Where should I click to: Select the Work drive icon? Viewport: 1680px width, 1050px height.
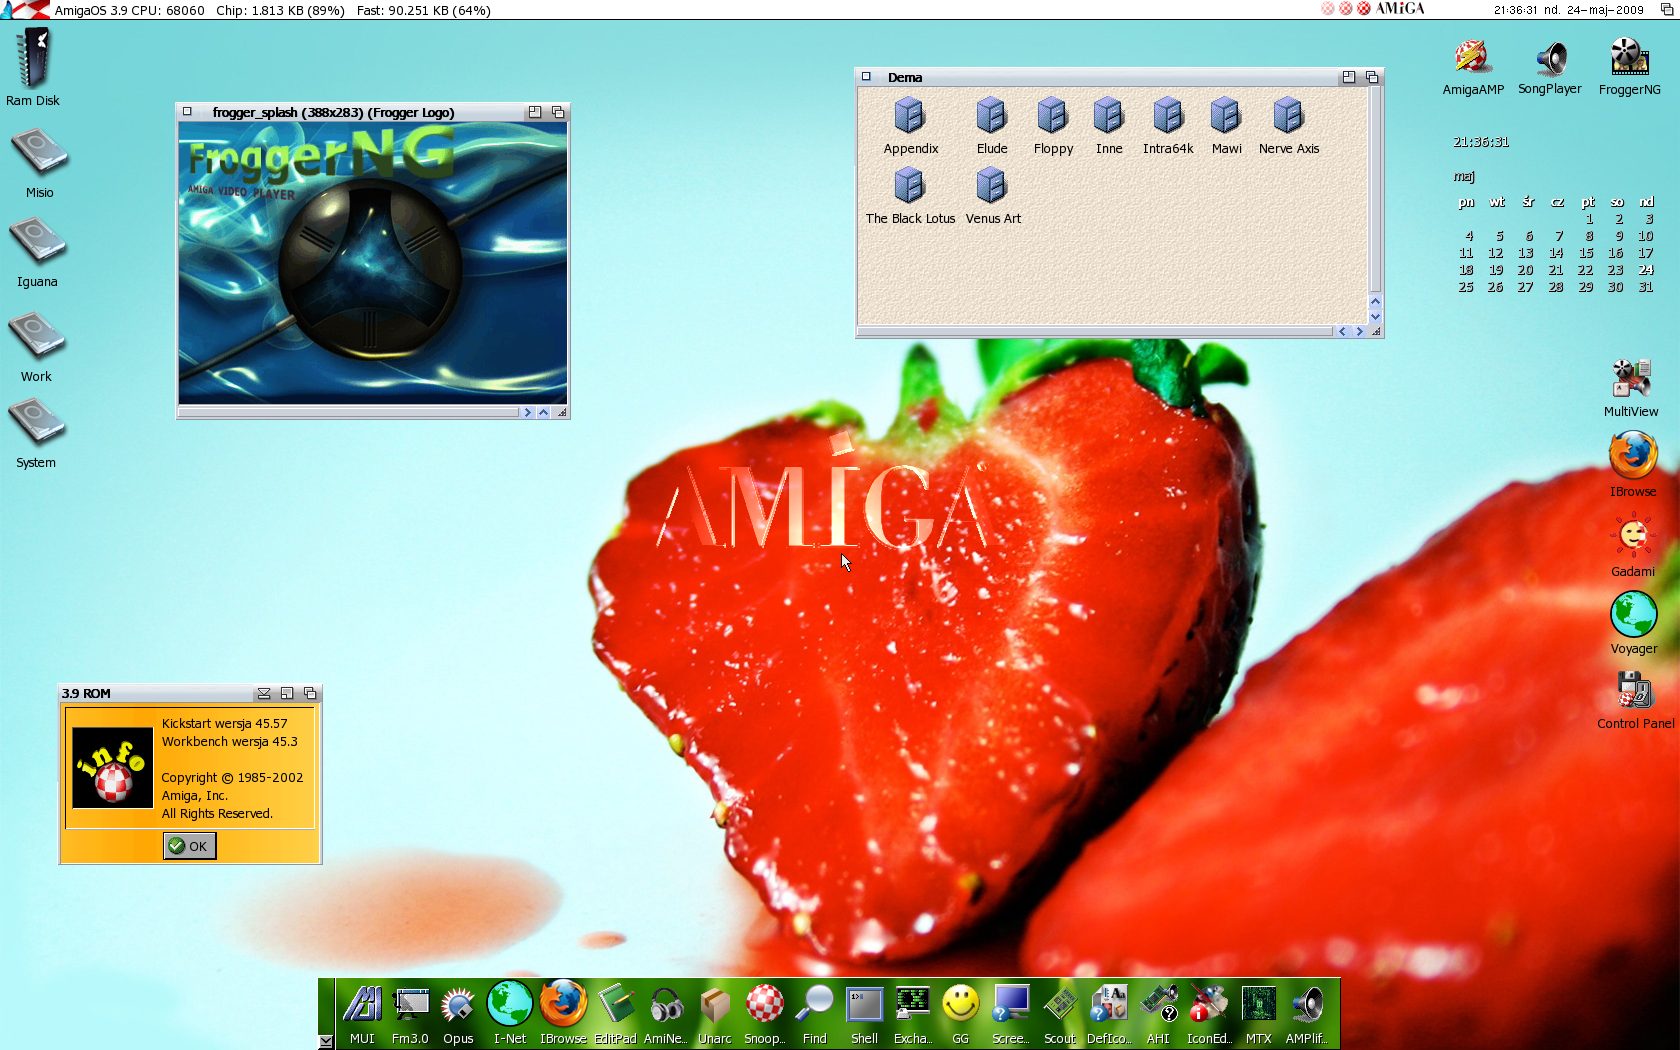click(x=36, y=345)
